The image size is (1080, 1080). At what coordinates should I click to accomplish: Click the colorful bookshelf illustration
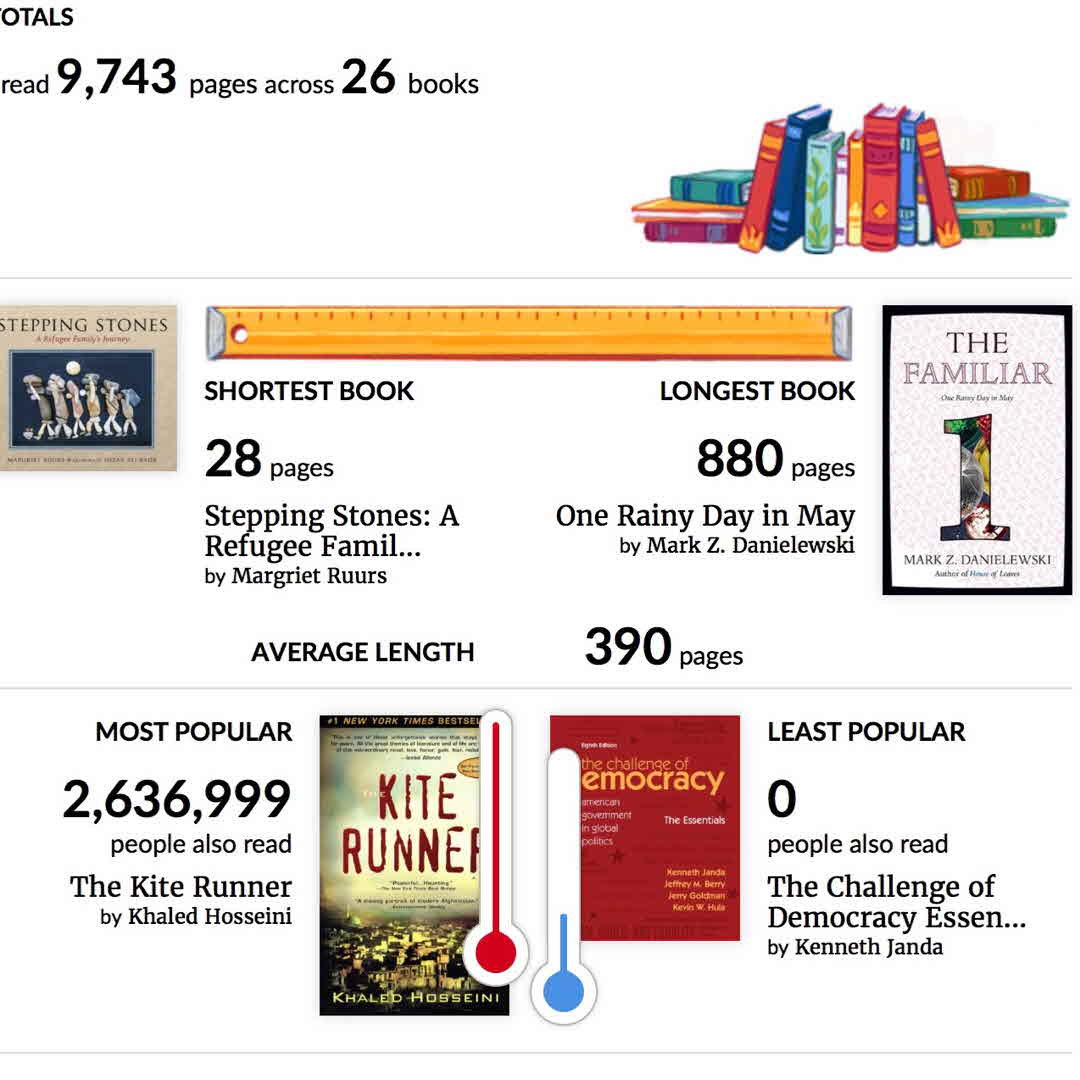click(850, 180)
